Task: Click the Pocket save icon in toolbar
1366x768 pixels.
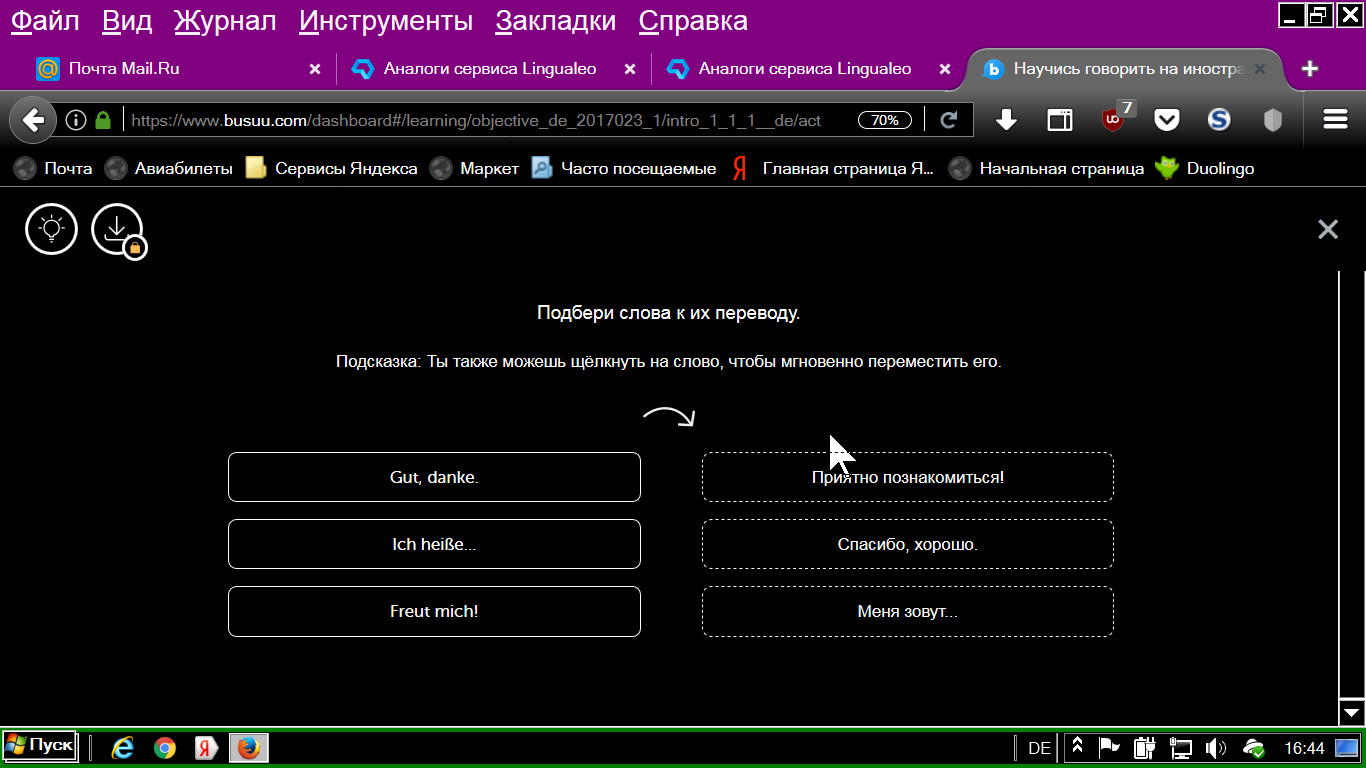Action: click(1165, 120)
